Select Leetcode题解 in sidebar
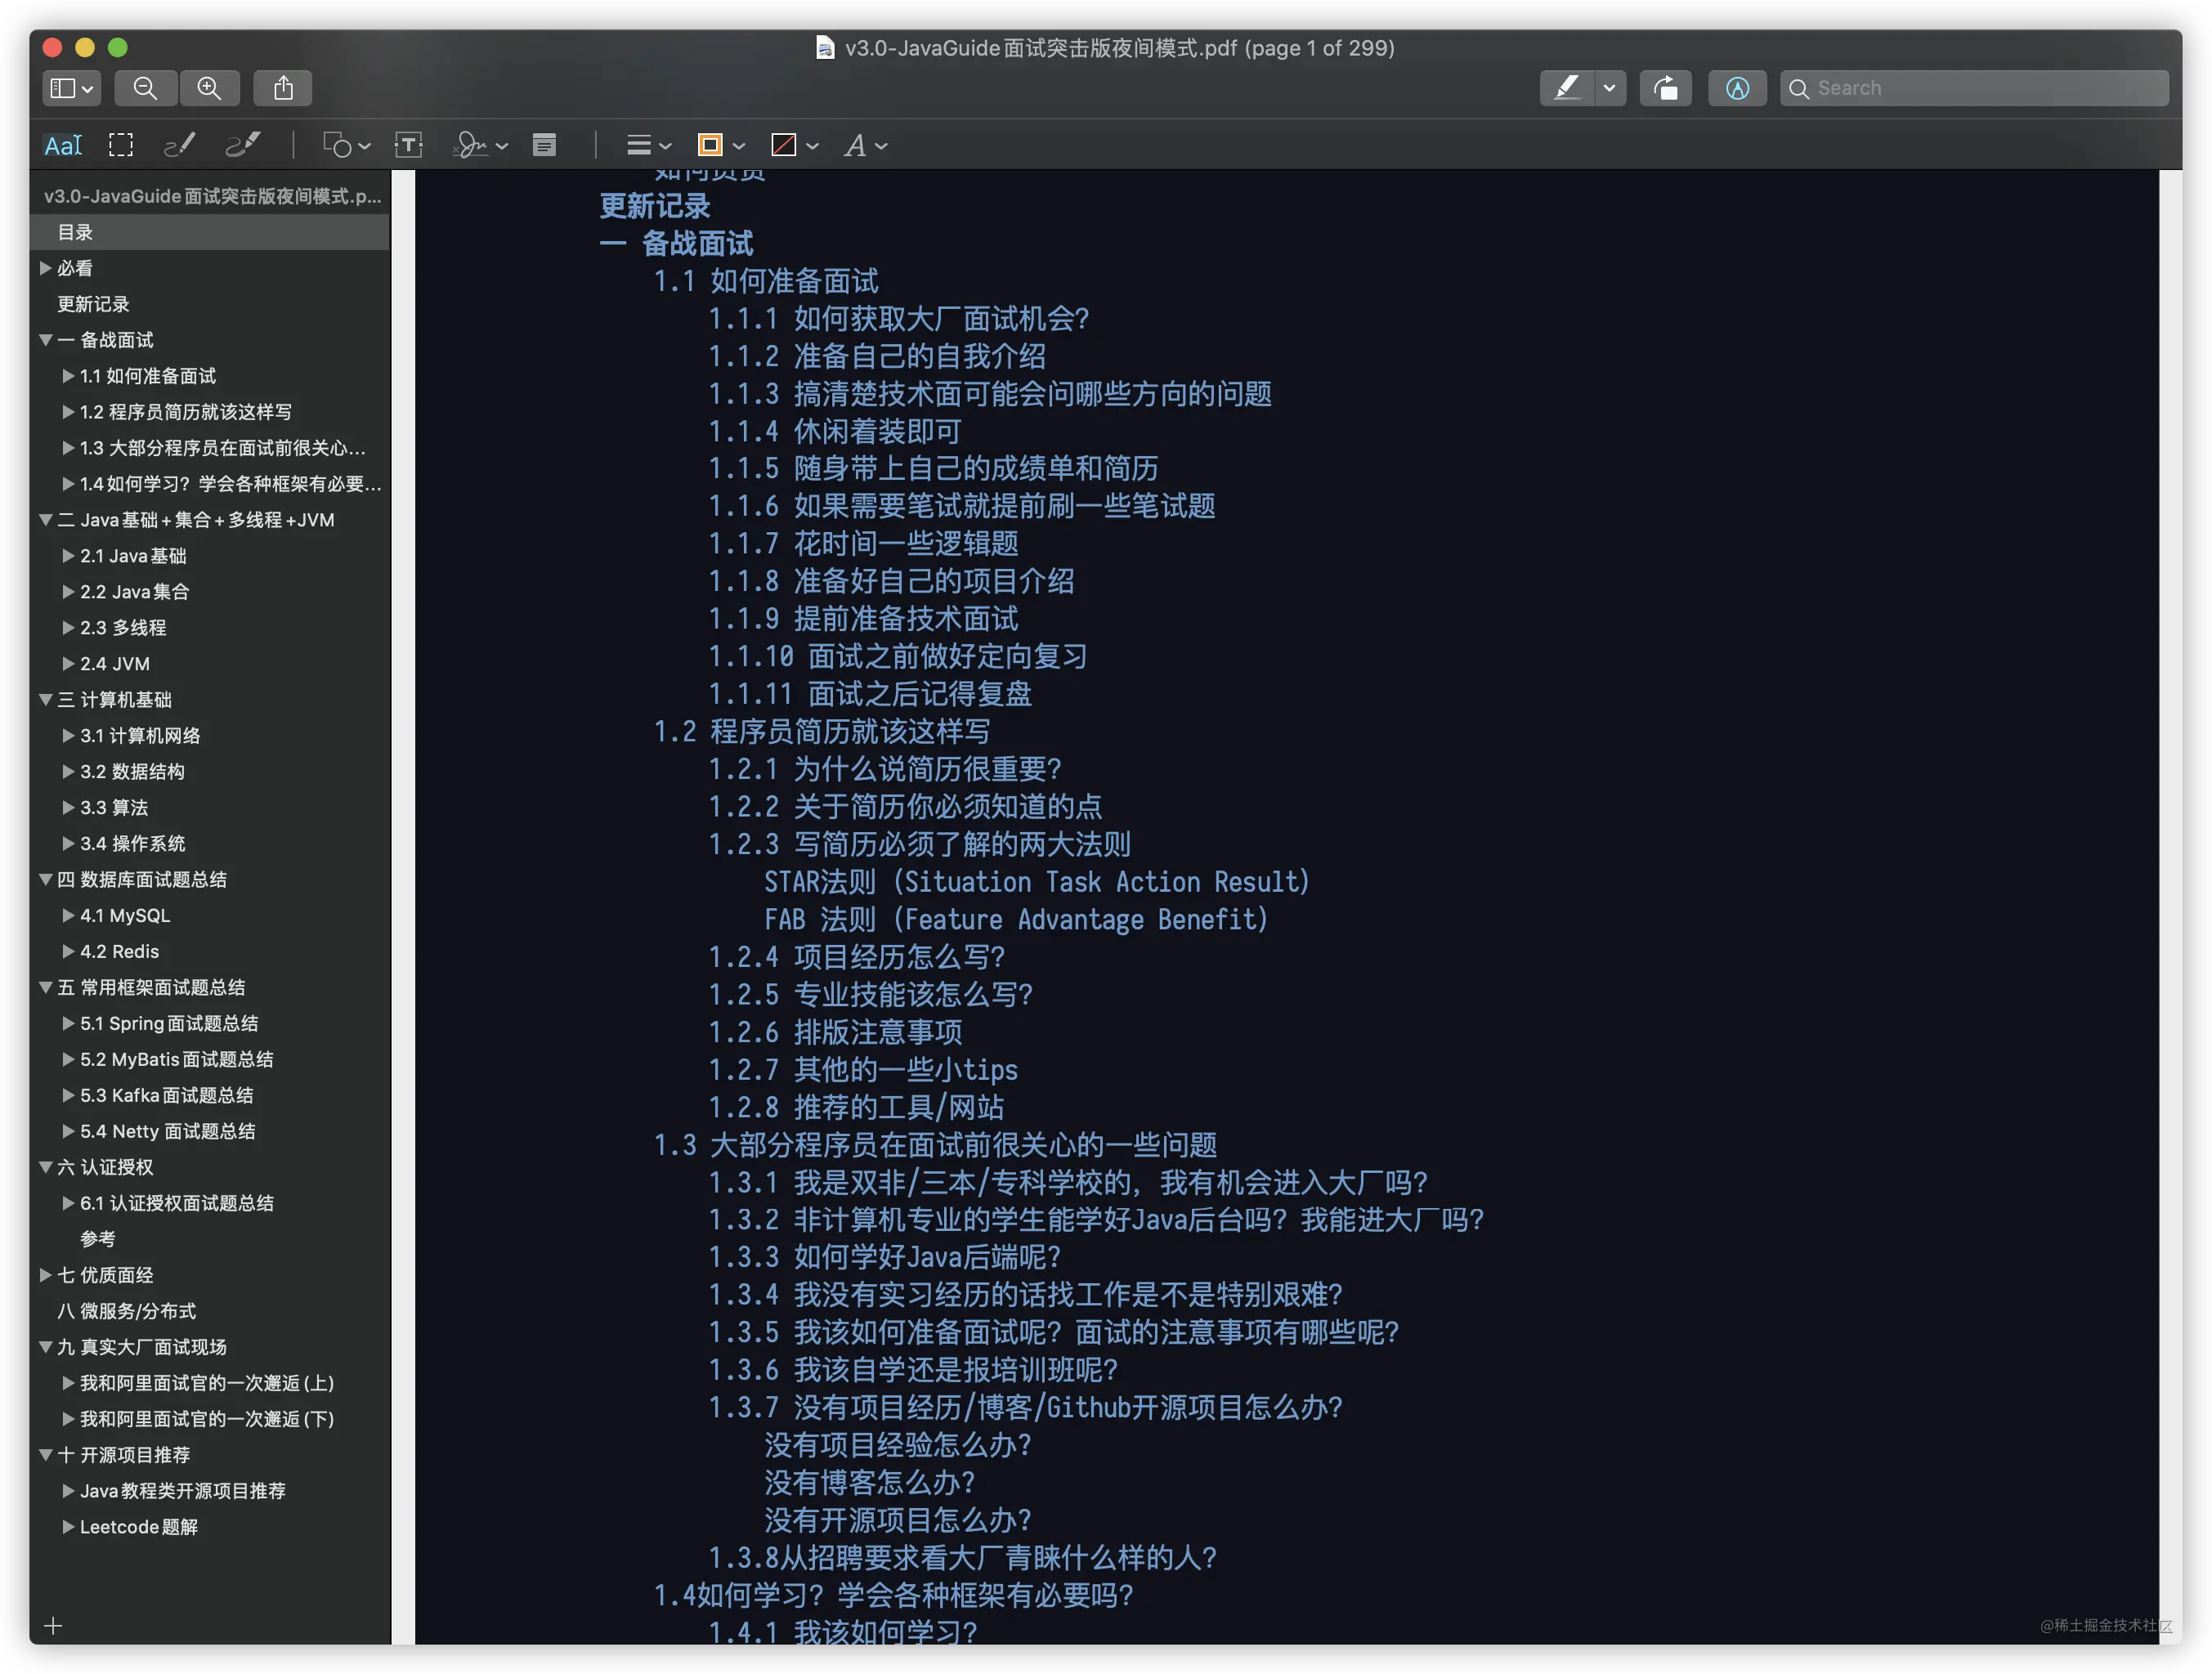 139,1528
